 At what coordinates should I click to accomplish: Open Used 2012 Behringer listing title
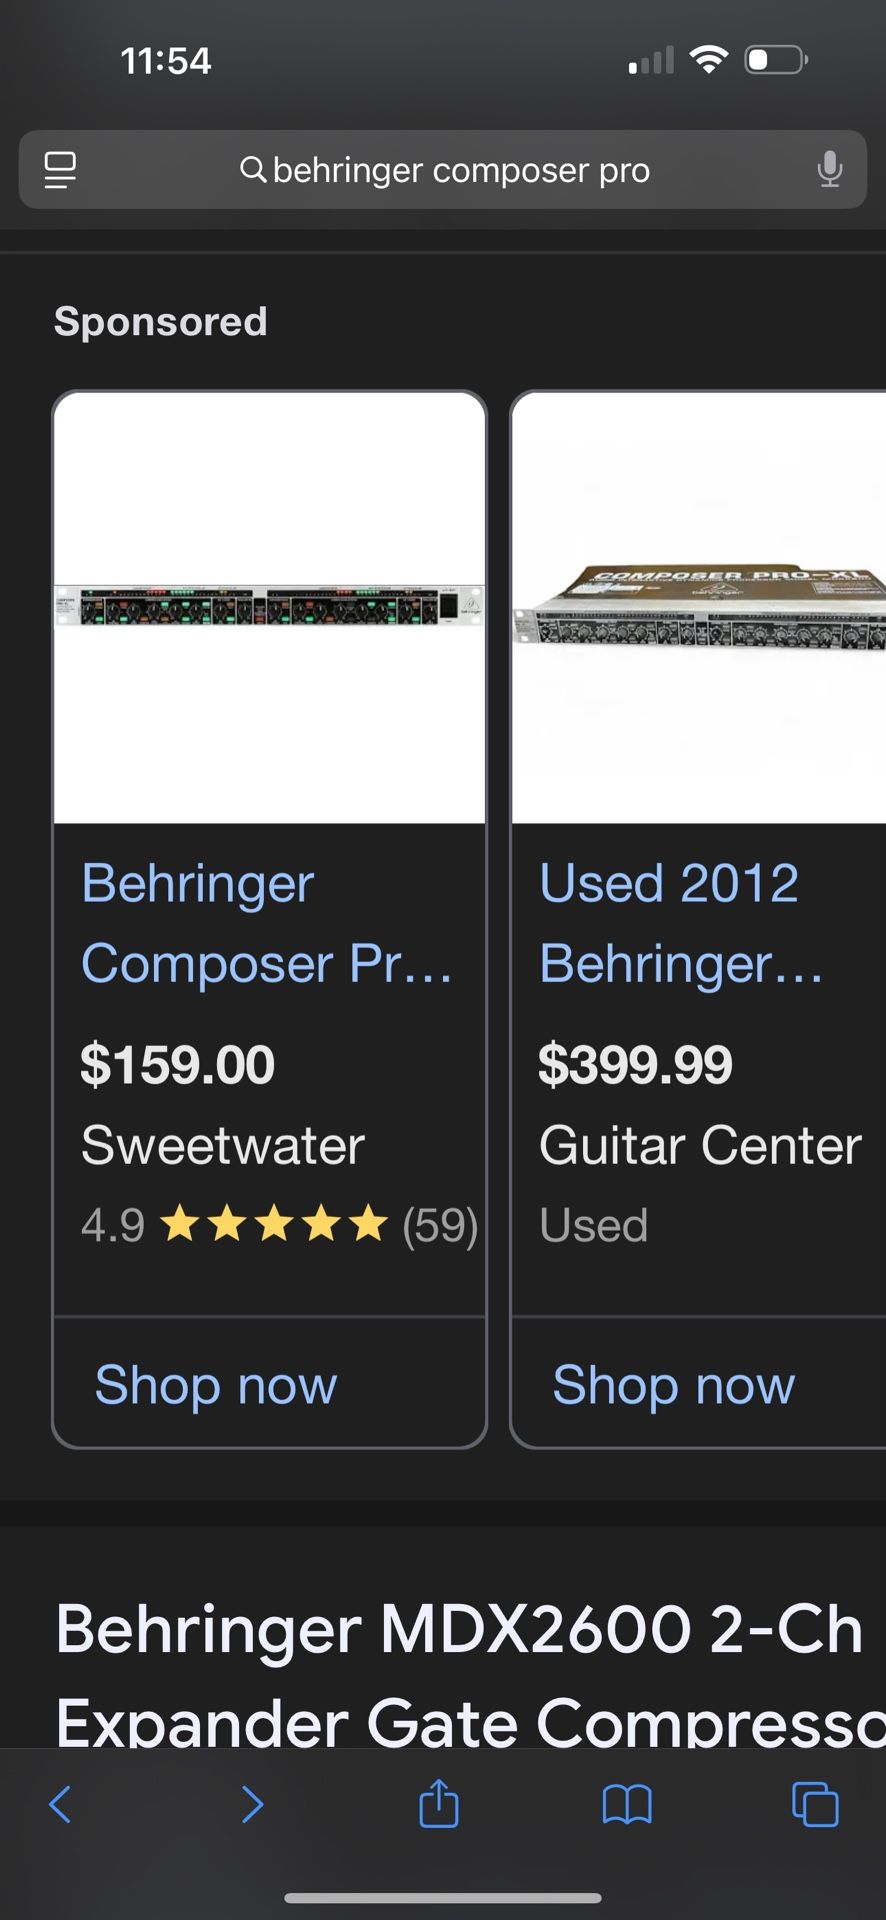click(x=680, y=923)
